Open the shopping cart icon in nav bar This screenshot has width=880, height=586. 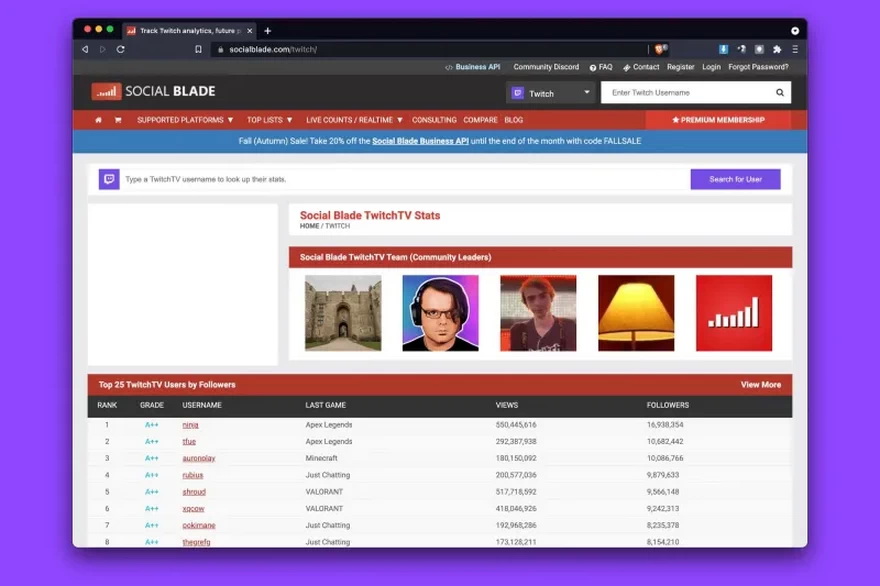[x=118, y=120]
